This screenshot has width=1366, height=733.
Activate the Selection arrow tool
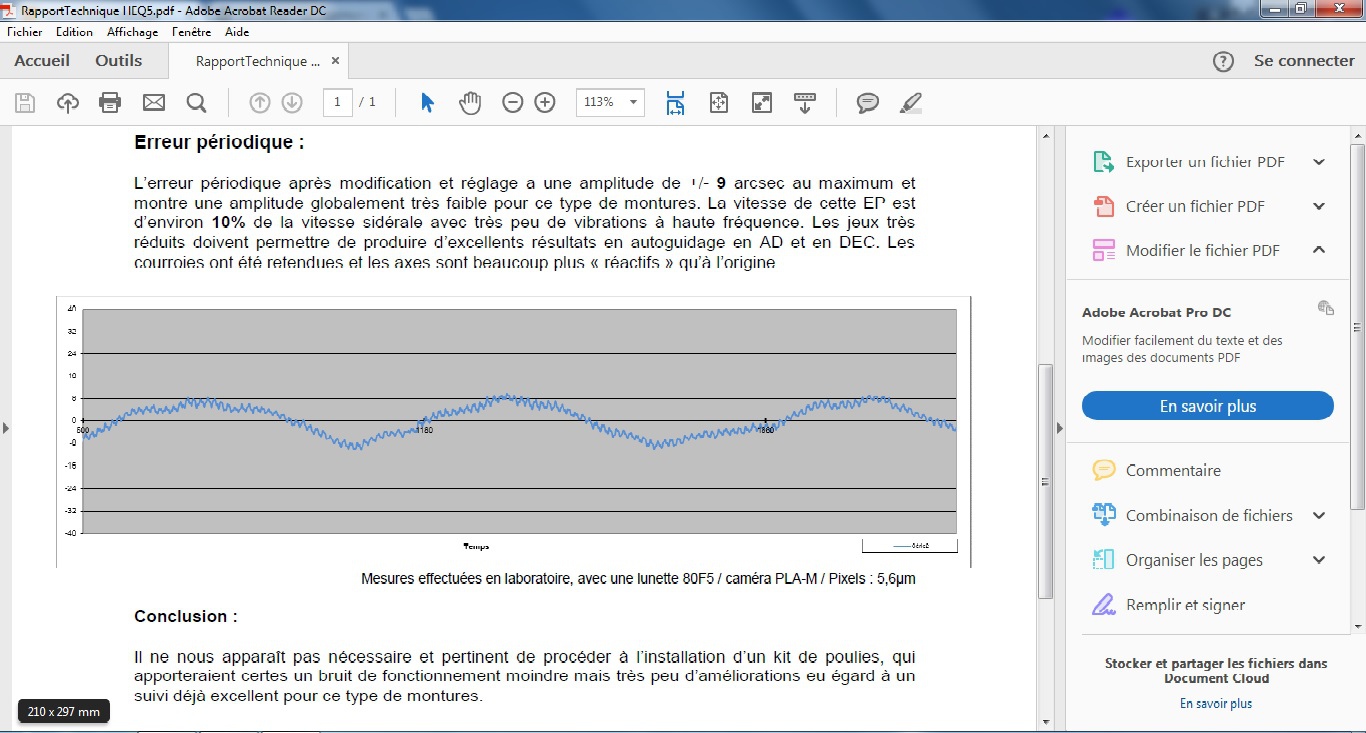(427, 102)
